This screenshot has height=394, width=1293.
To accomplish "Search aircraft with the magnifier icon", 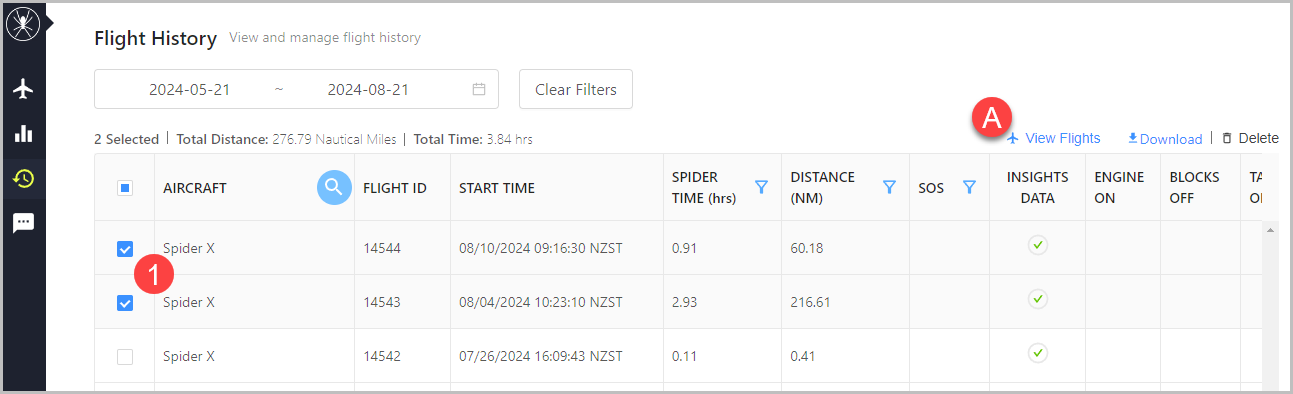I will (334, 186).
